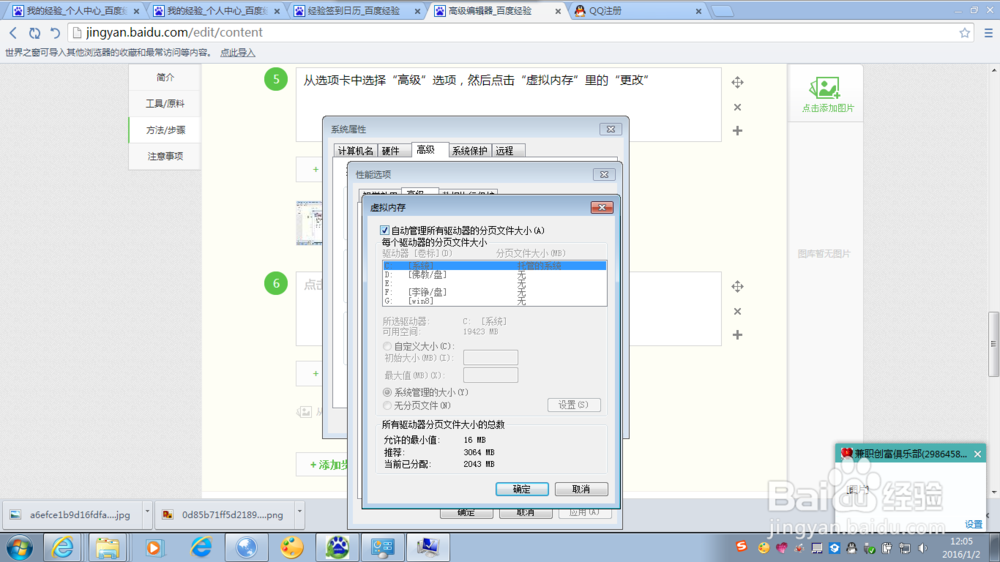Viewport: 1000px width, 562px height.
Task: Select drive G: [win8] row in list
Action: (494, 301)
